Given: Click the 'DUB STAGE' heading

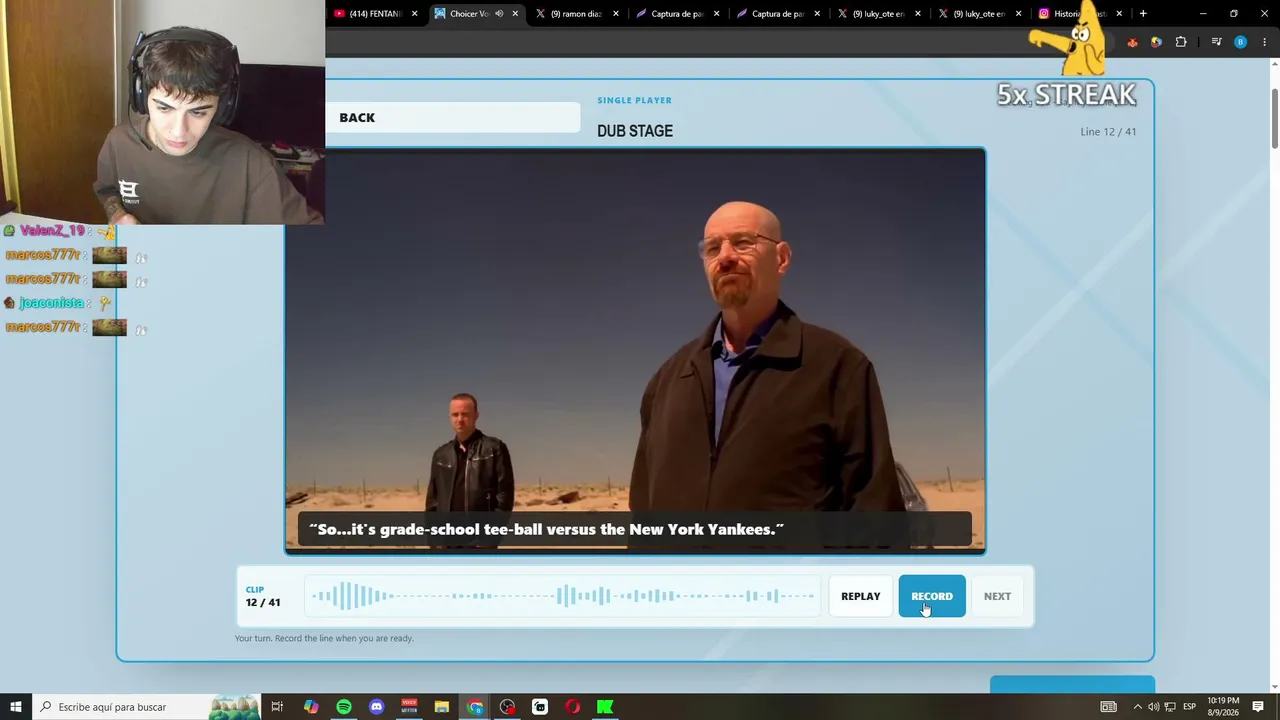Looking at the screenshot, I should click(635, 131).
